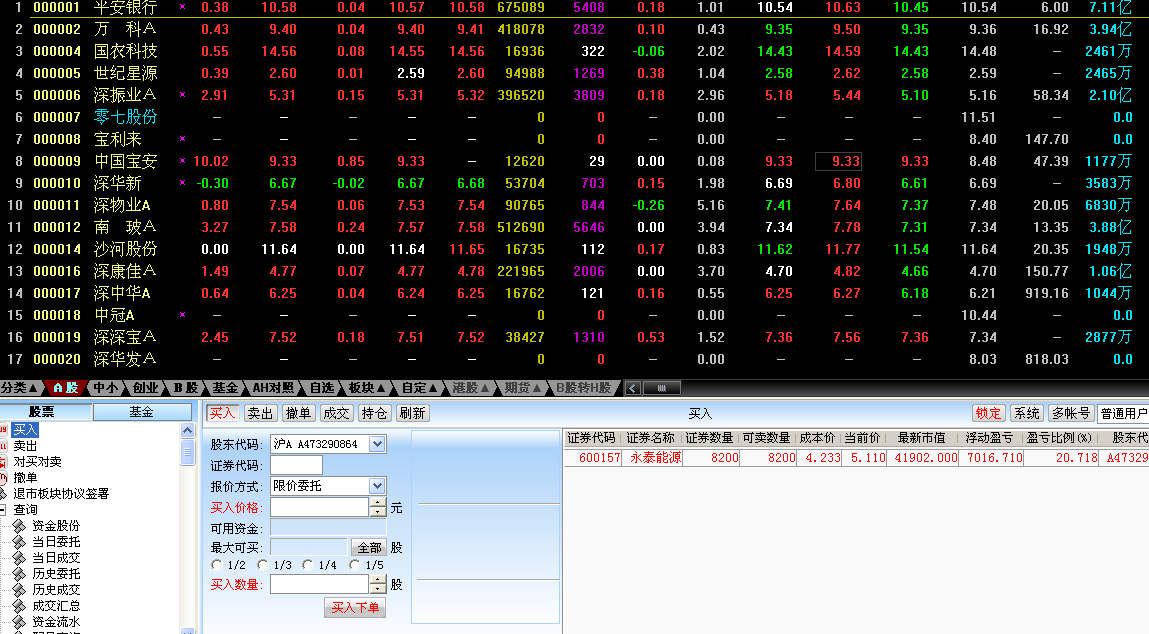The width and height of the screenshot is (1149, 634).
Task: Open the 股东代码 account dropdown
Action: tap(377, 443)
